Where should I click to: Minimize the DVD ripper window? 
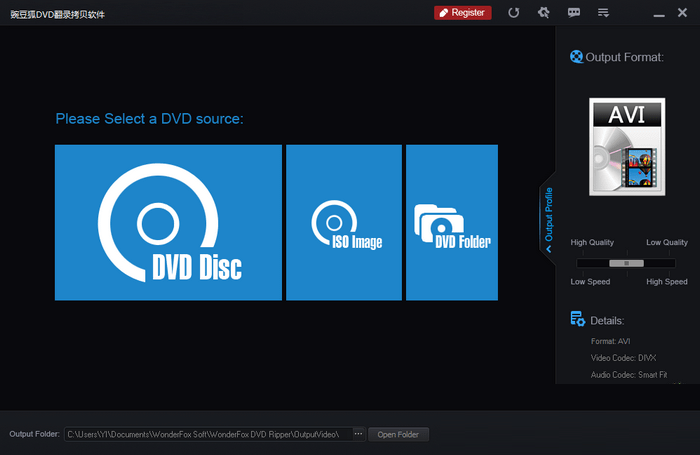point(658,13)
